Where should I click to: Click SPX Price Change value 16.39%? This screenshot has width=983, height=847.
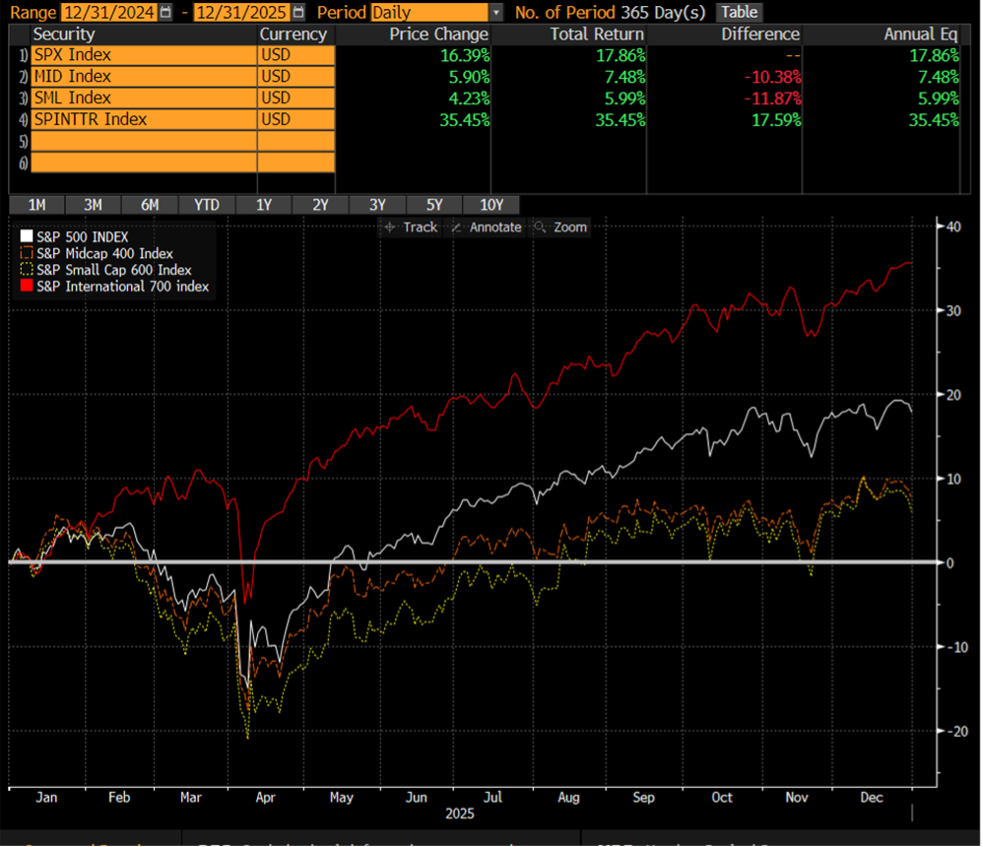coord(465,56)
